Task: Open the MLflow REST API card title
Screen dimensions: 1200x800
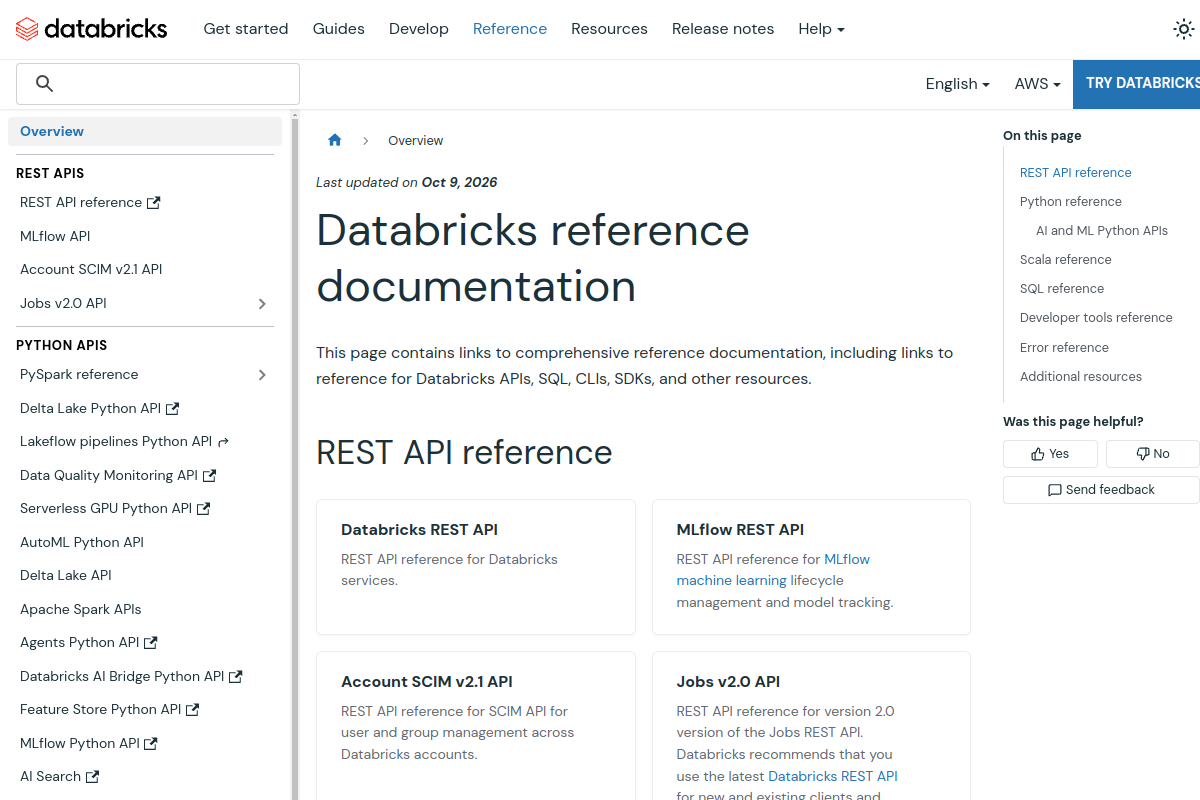Action: pyautogui.click(x=740, y=530)
